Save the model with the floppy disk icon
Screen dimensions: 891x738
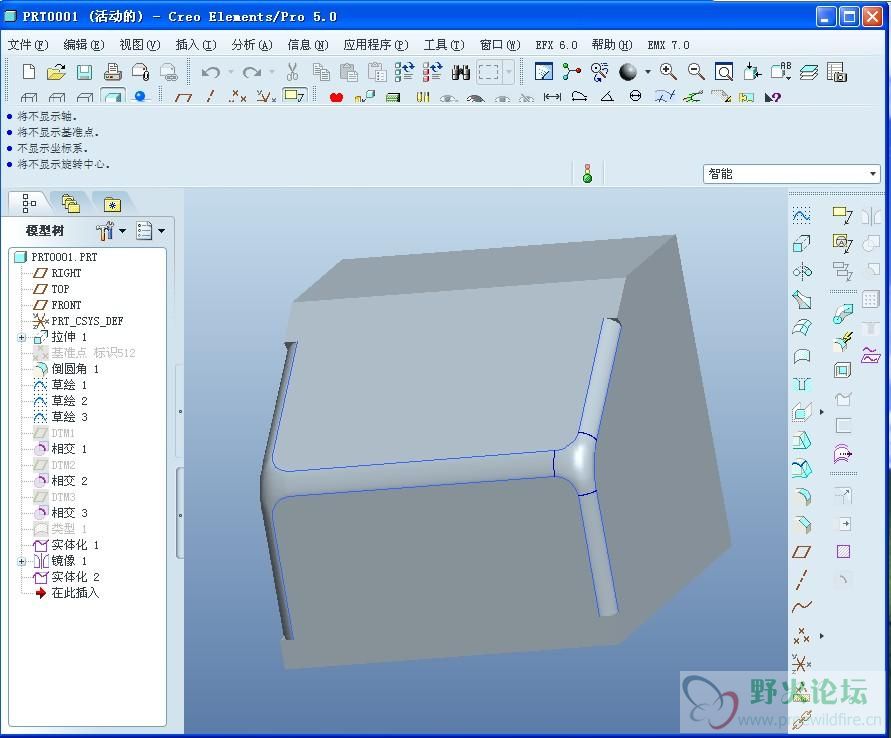coord(84,72)
